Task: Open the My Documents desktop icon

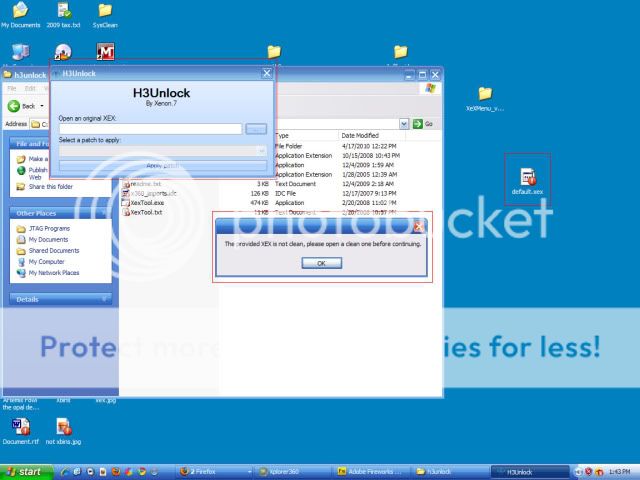Action: pyautogui.click(x=20, y=11)
